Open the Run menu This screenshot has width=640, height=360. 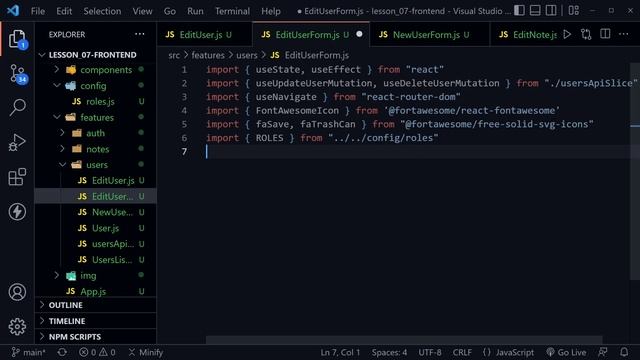[195, 11]
